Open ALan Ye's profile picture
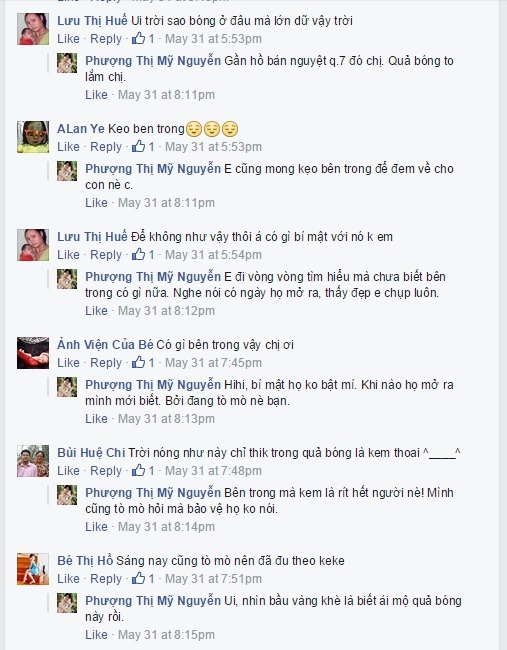The width and height of the screenshot is (507, 650). pyautogui.click(x=33, y=137)
